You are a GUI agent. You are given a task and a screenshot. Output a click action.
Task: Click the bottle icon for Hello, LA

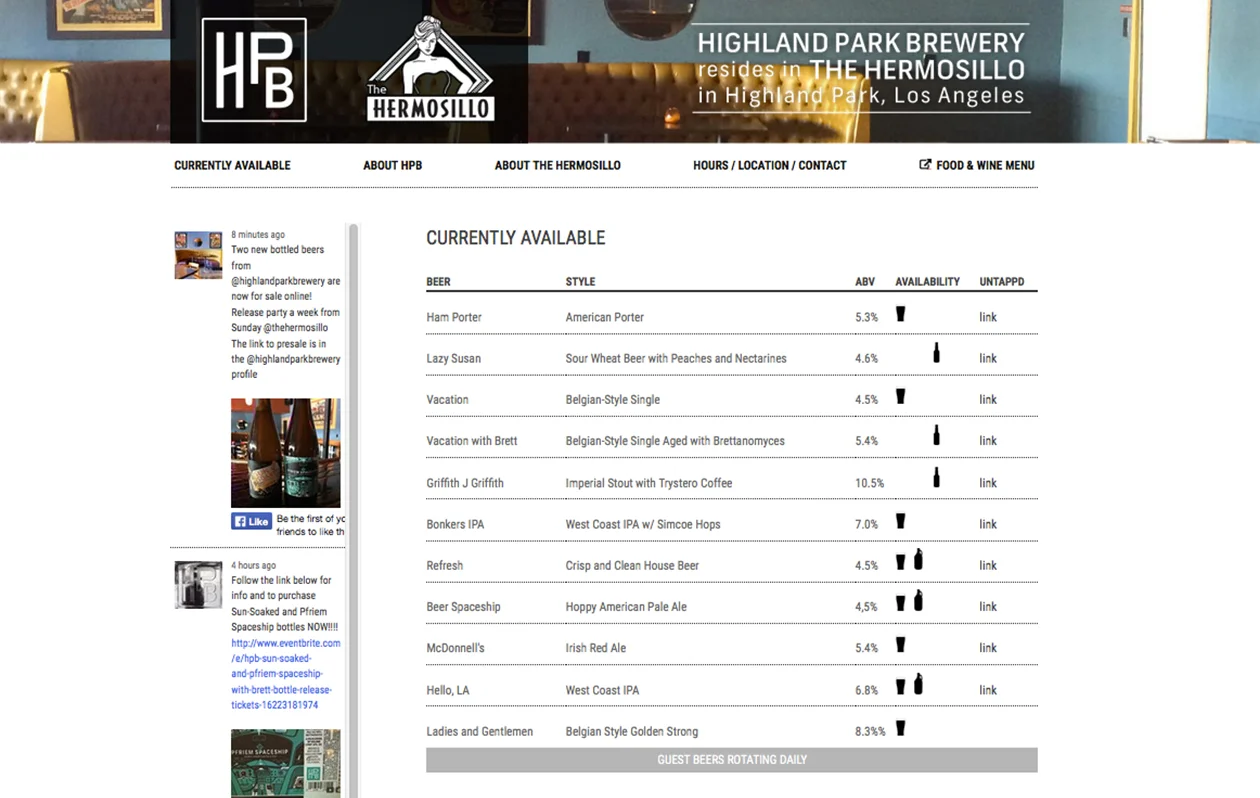click(x=917, y=685)
